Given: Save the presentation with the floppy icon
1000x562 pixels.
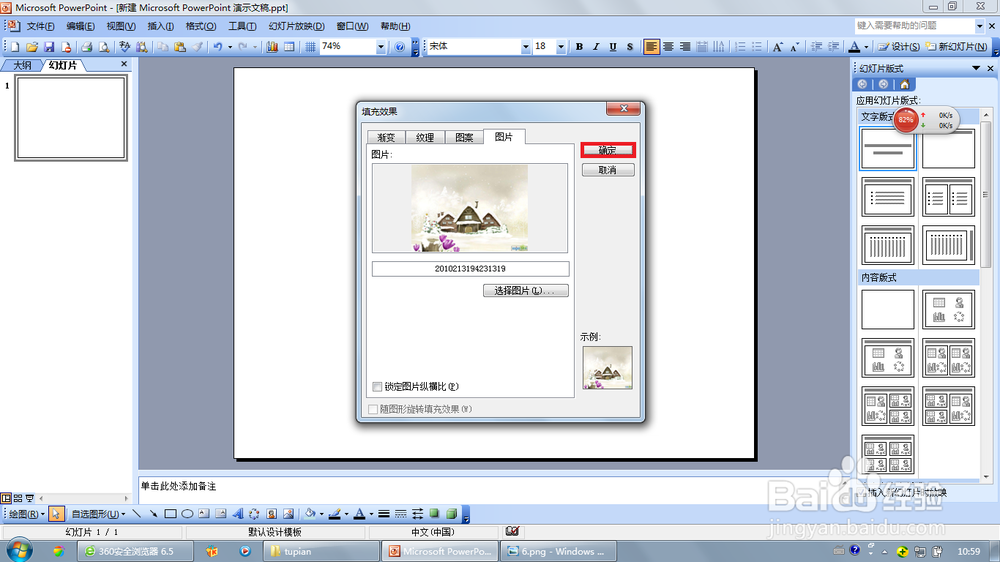Looking at the screenshot, I should (x=49, y=47).
